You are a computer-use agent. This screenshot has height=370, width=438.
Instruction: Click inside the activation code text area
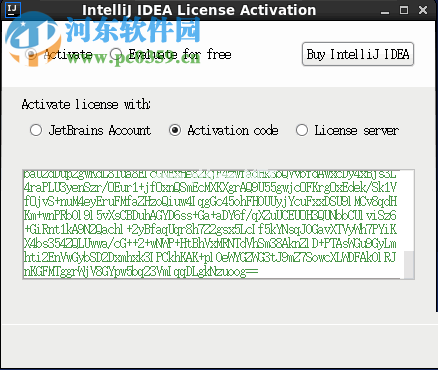click(213, 224)
